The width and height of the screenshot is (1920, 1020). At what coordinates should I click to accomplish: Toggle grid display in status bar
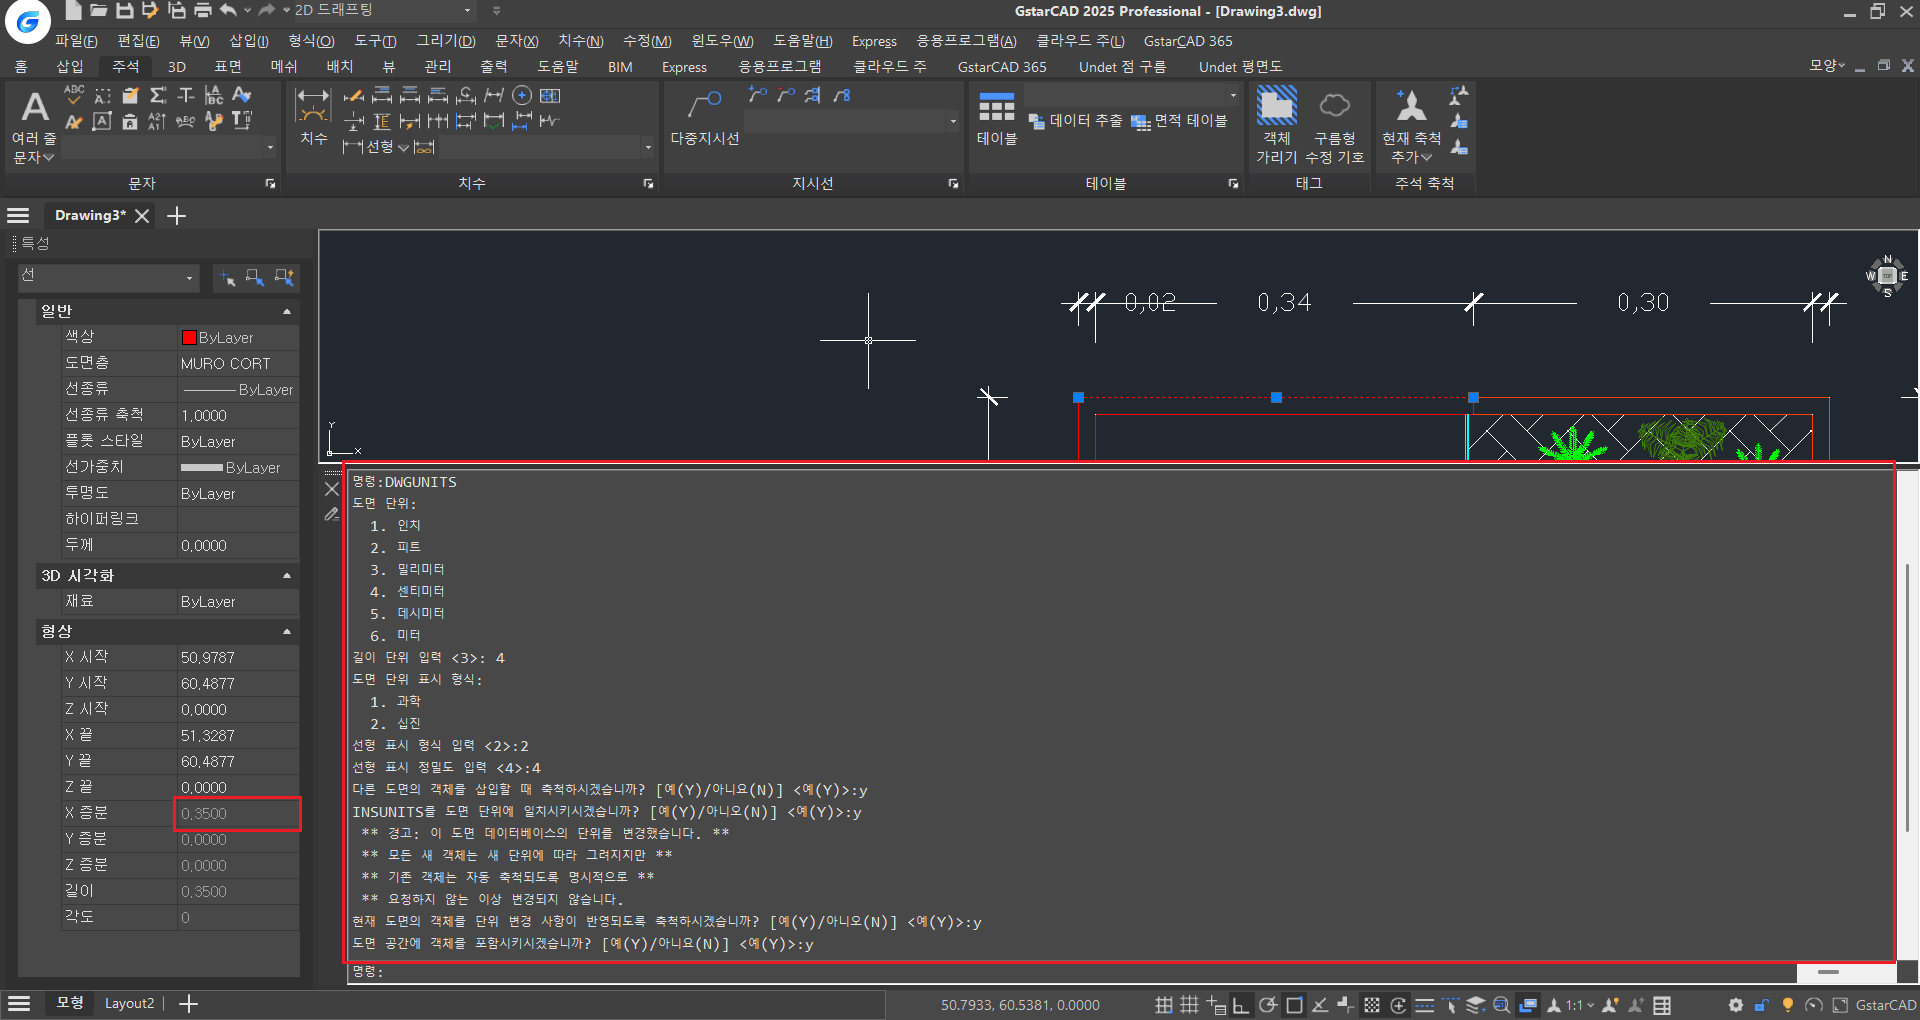(x=1189, y=1005)
